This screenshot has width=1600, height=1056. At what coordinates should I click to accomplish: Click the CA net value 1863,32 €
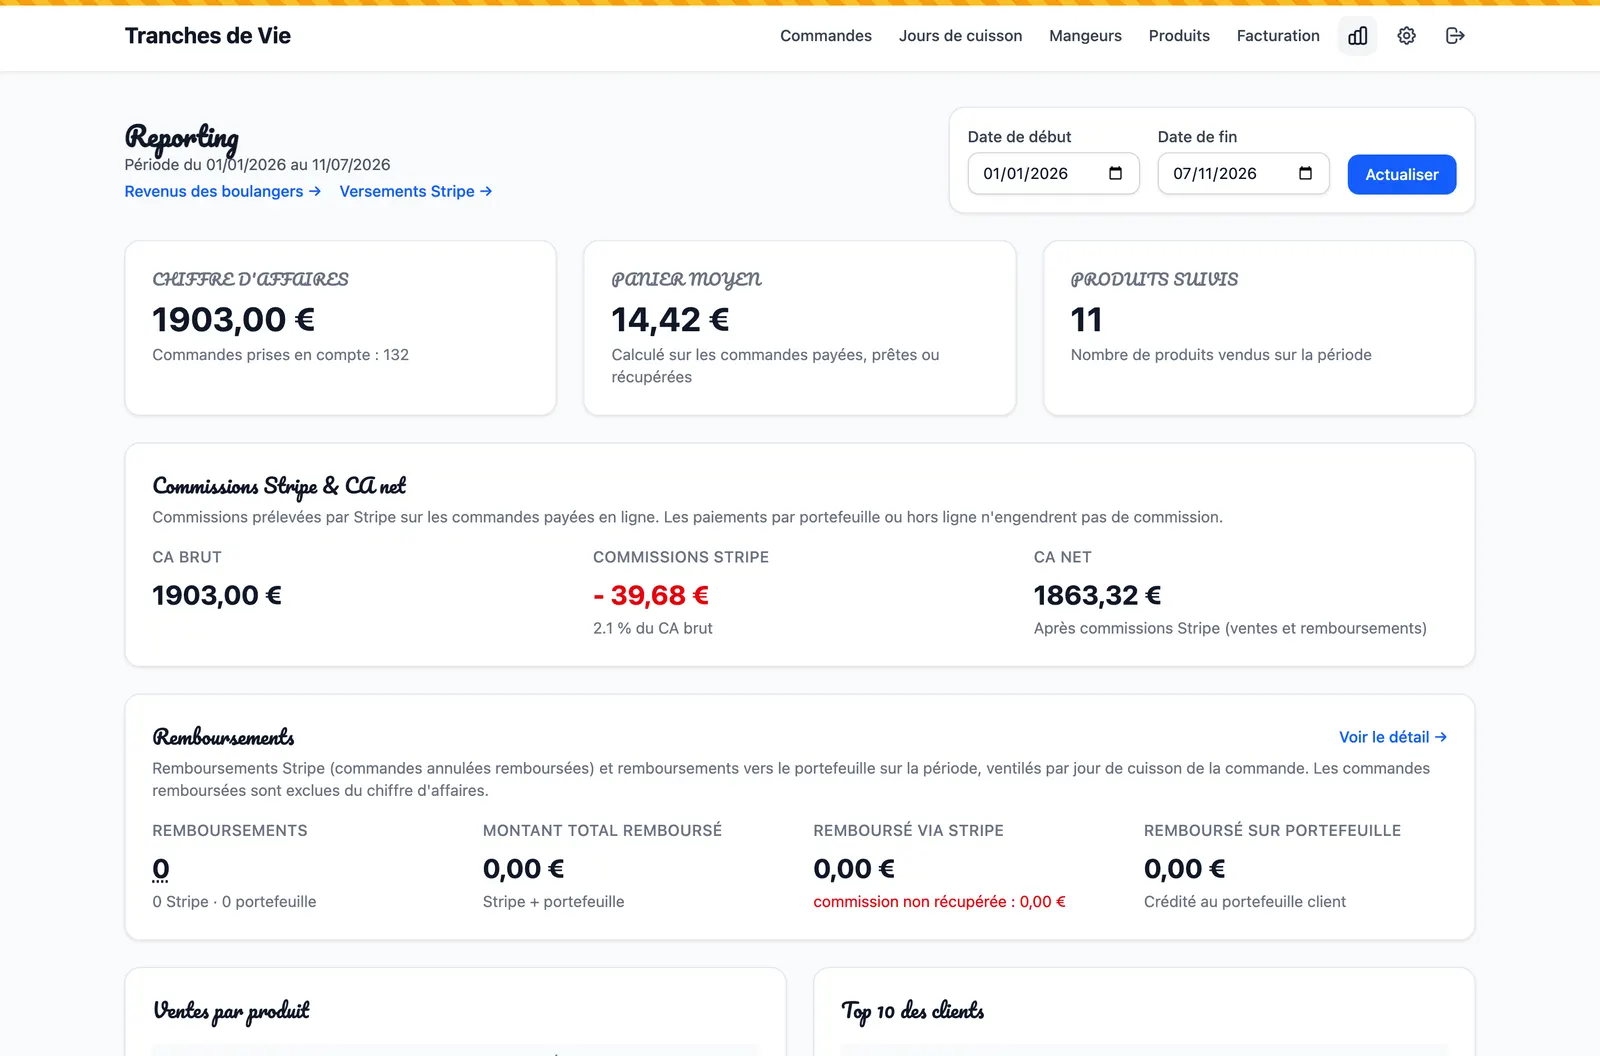pos(1097,595)
